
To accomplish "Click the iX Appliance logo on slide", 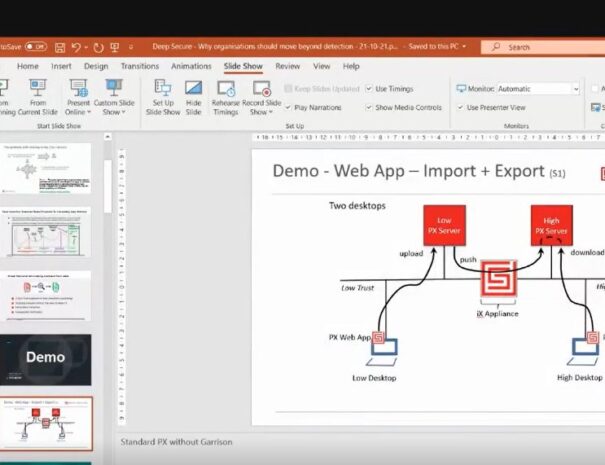I will [499, 279].
